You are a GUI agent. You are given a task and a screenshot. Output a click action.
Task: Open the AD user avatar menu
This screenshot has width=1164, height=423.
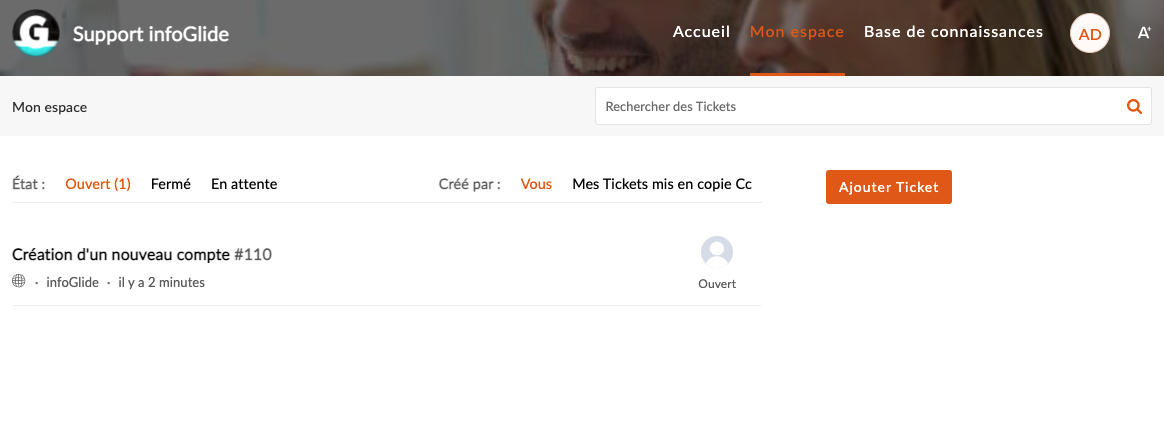pyautogui.click(x=1089, y=34)
